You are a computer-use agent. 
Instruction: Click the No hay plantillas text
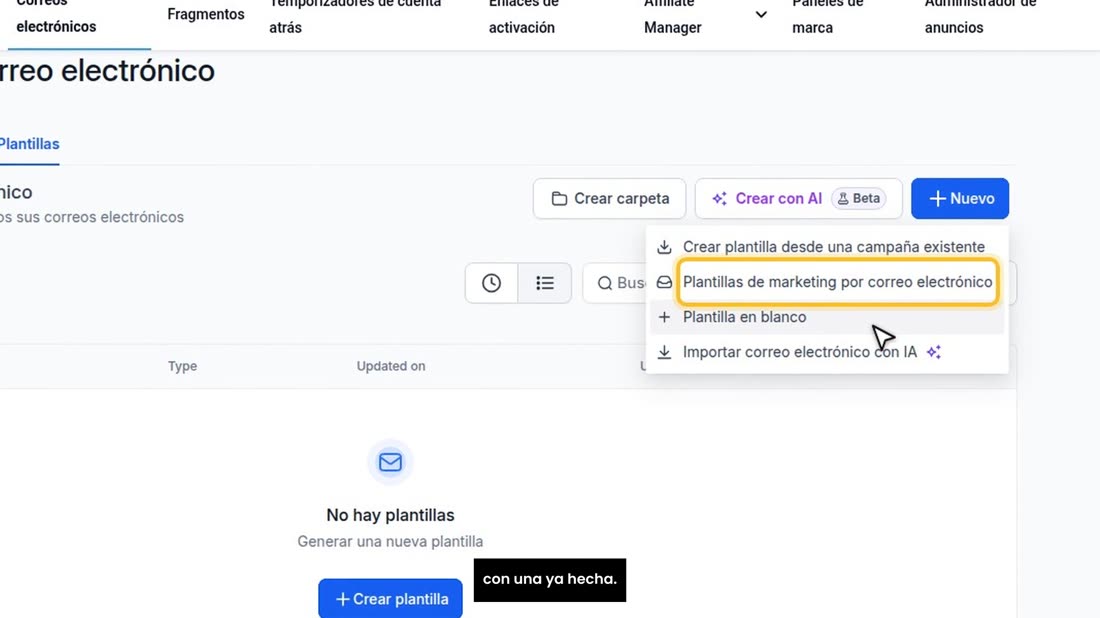tap(390, 515)
